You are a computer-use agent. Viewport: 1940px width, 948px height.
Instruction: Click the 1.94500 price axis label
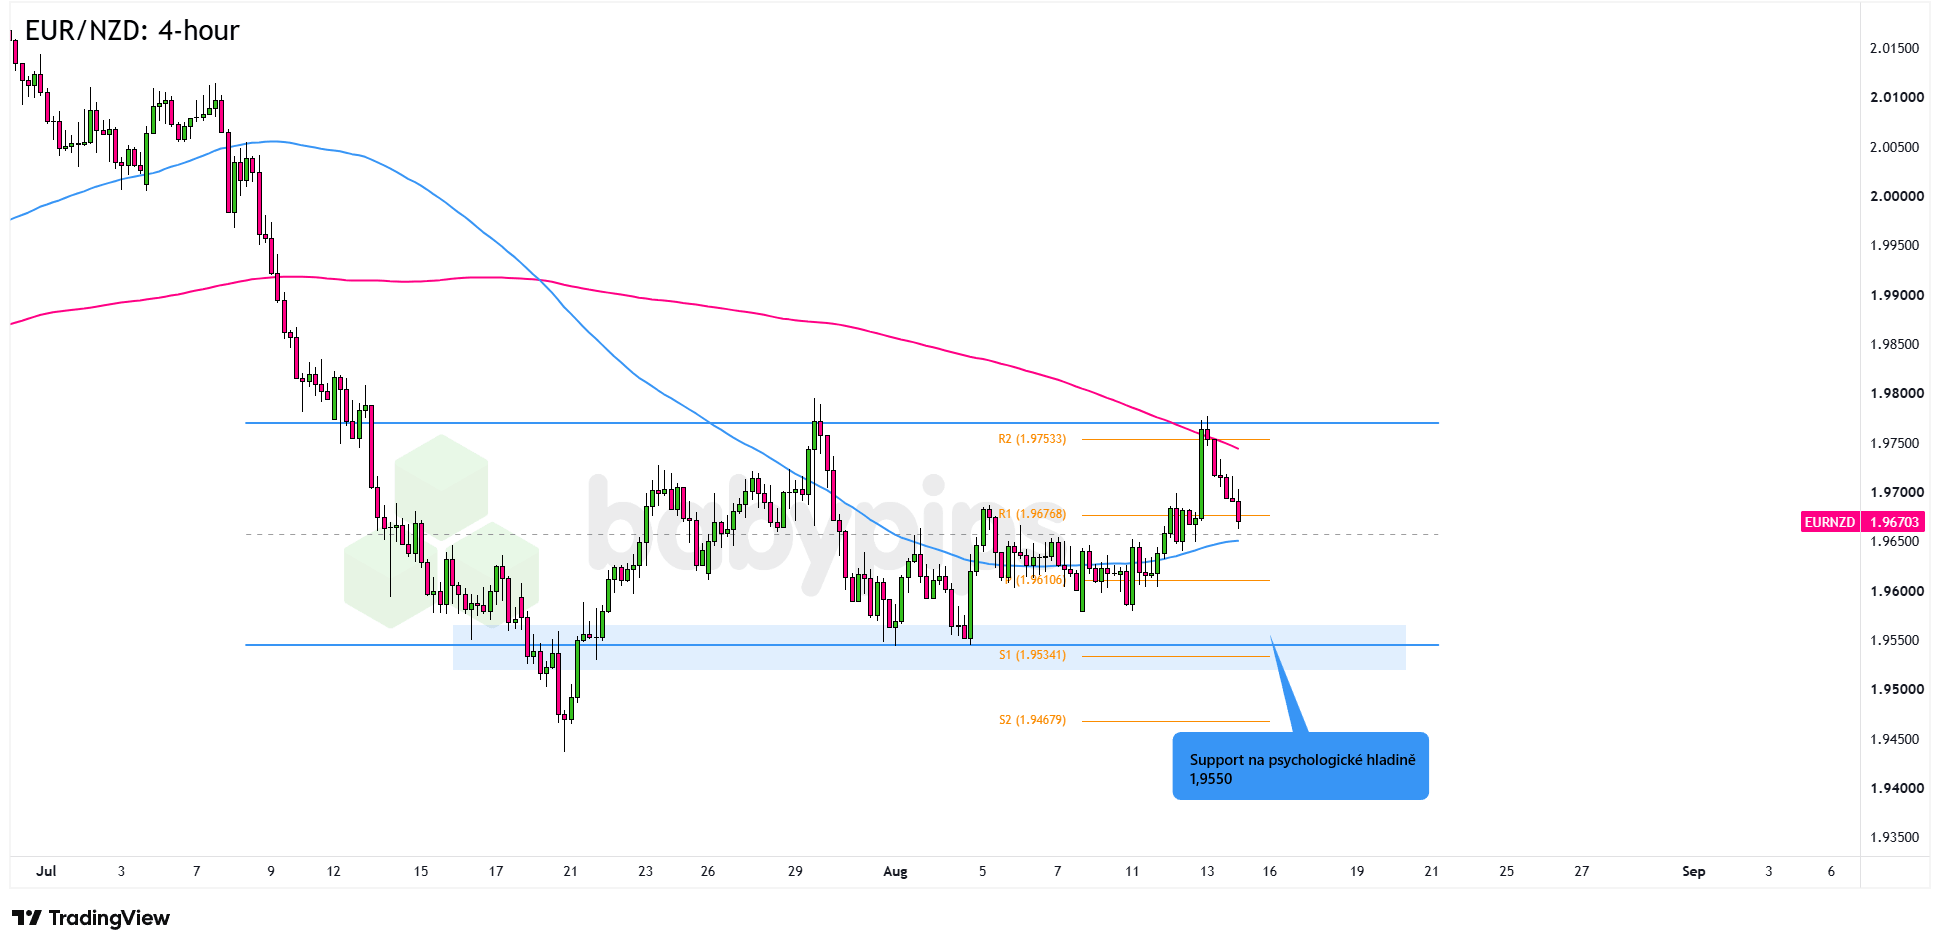(1895, 739)
